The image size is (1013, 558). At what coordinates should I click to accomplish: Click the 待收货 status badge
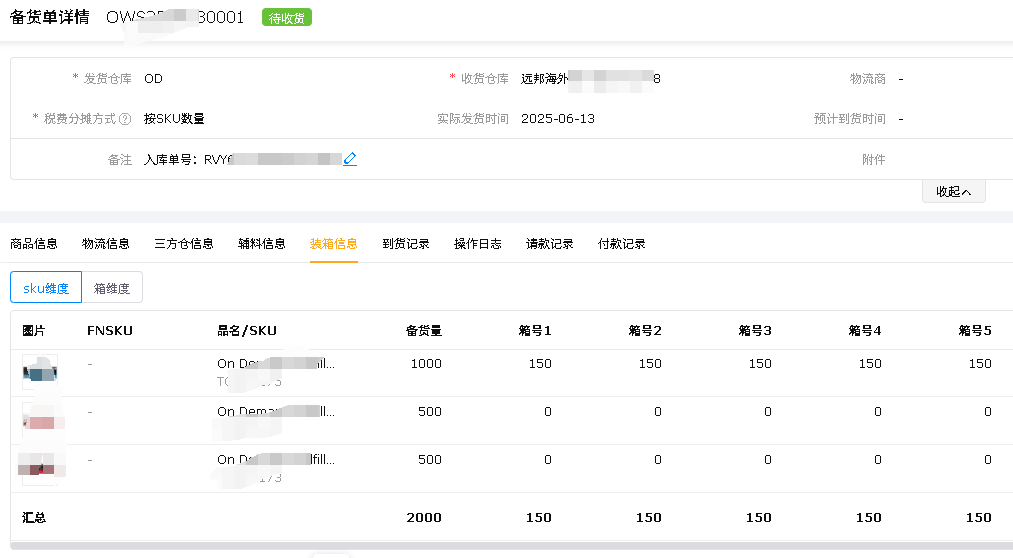coord(287,18)
